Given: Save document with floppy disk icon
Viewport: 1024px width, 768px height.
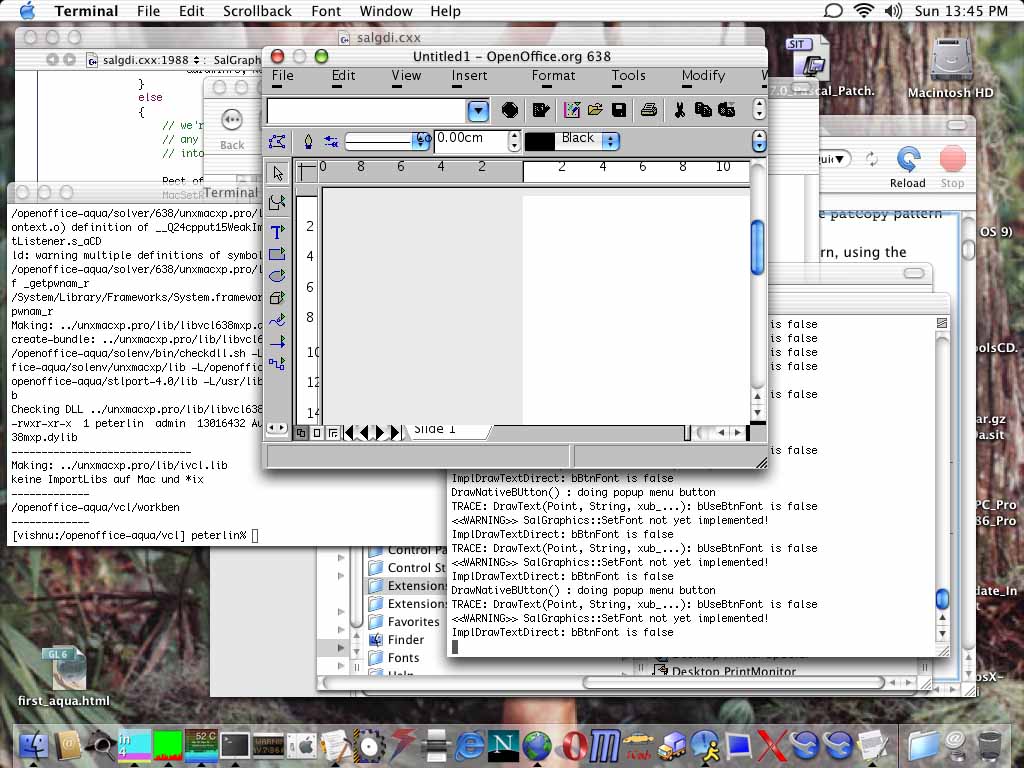Looking at the screenshot, I should [619, 110].
